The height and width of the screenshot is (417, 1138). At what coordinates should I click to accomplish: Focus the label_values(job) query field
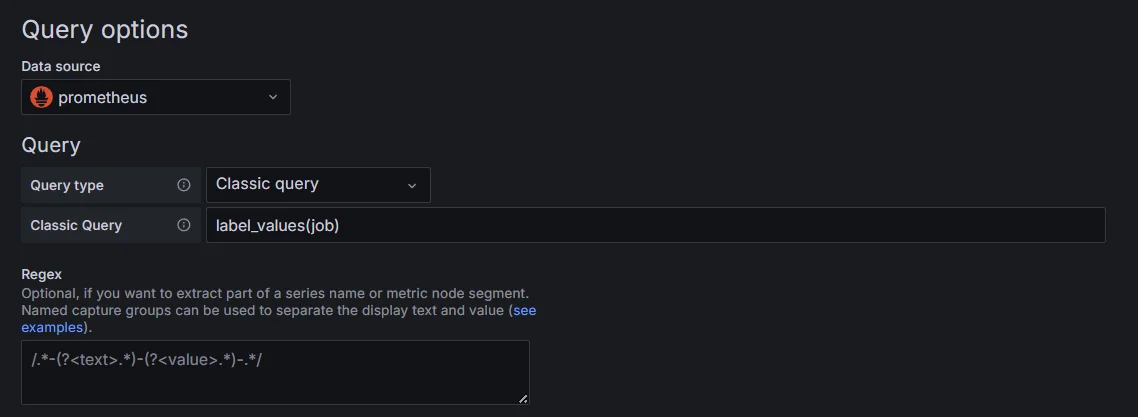[x=655, y=225]
